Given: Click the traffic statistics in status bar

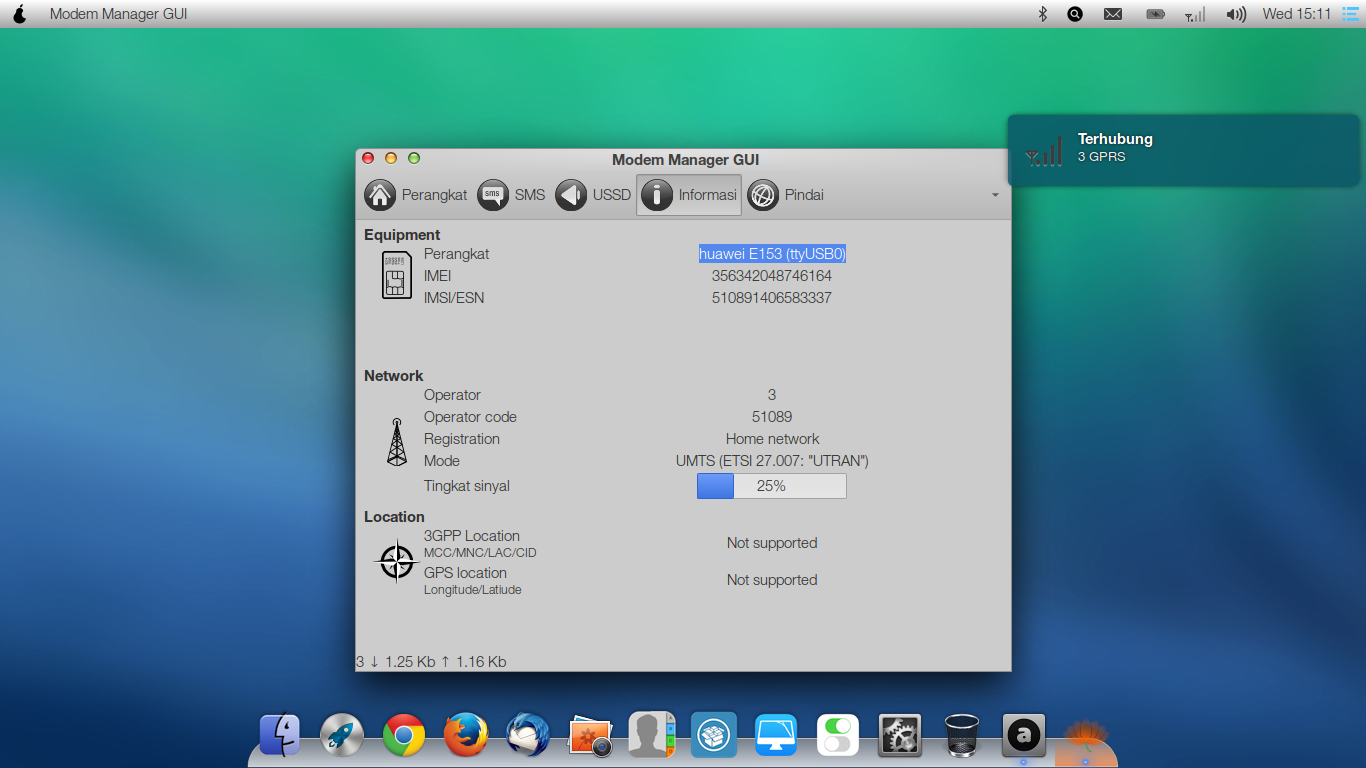Looking at the screenshot, I should point(431,662).
